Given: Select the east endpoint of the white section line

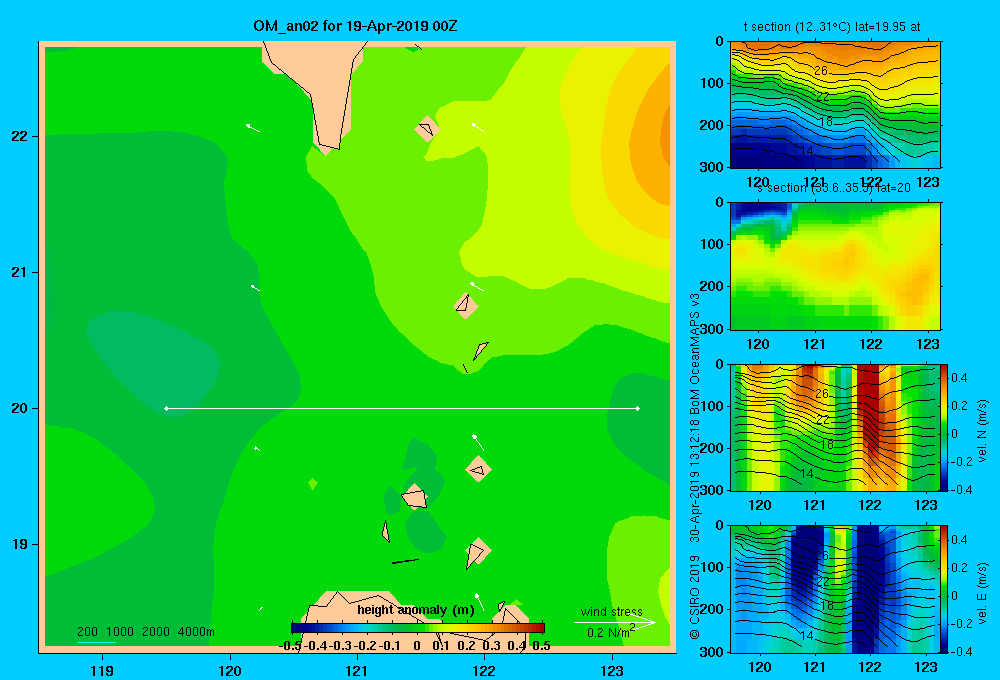Looking at the screenshot, I should (638, 408).
